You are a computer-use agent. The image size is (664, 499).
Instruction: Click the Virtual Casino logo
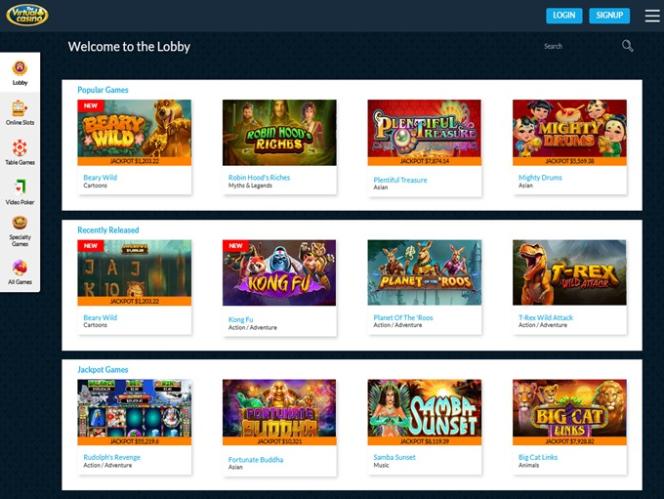coord(28,15)
